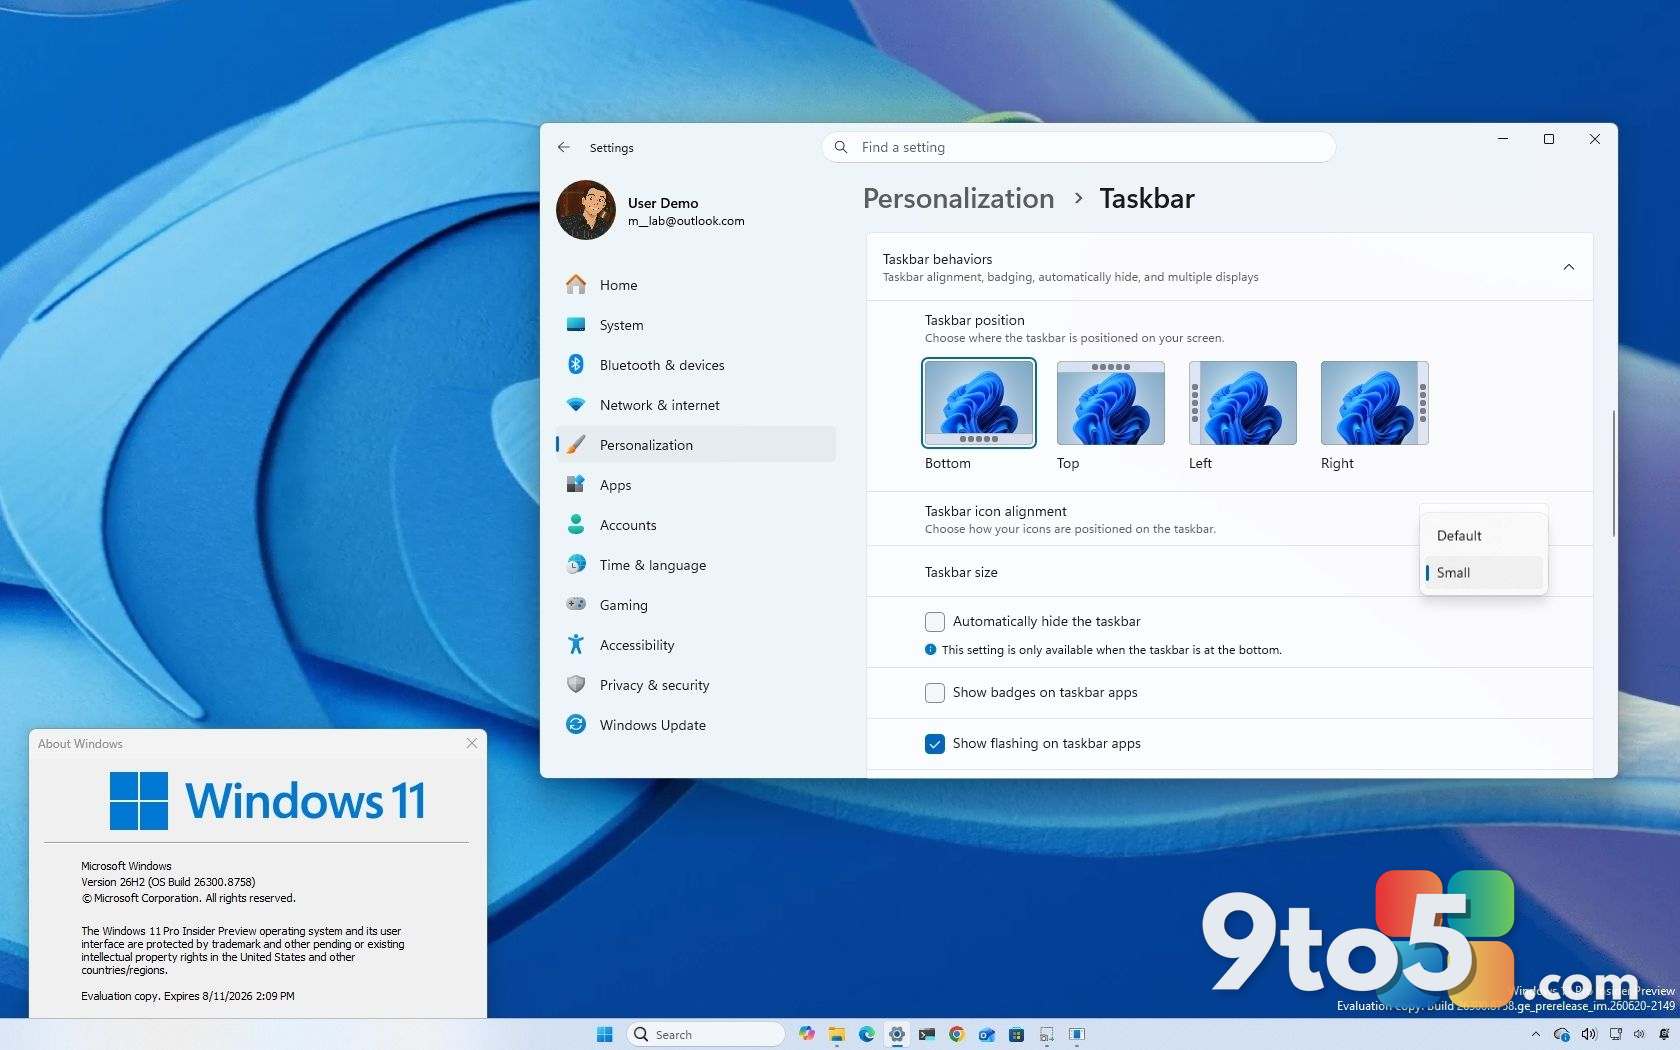Image resolution: width=1680 pixels, height=1050 pixels.
Task: Select the Bottom taskbar position
Action: (x=978, y=403)
